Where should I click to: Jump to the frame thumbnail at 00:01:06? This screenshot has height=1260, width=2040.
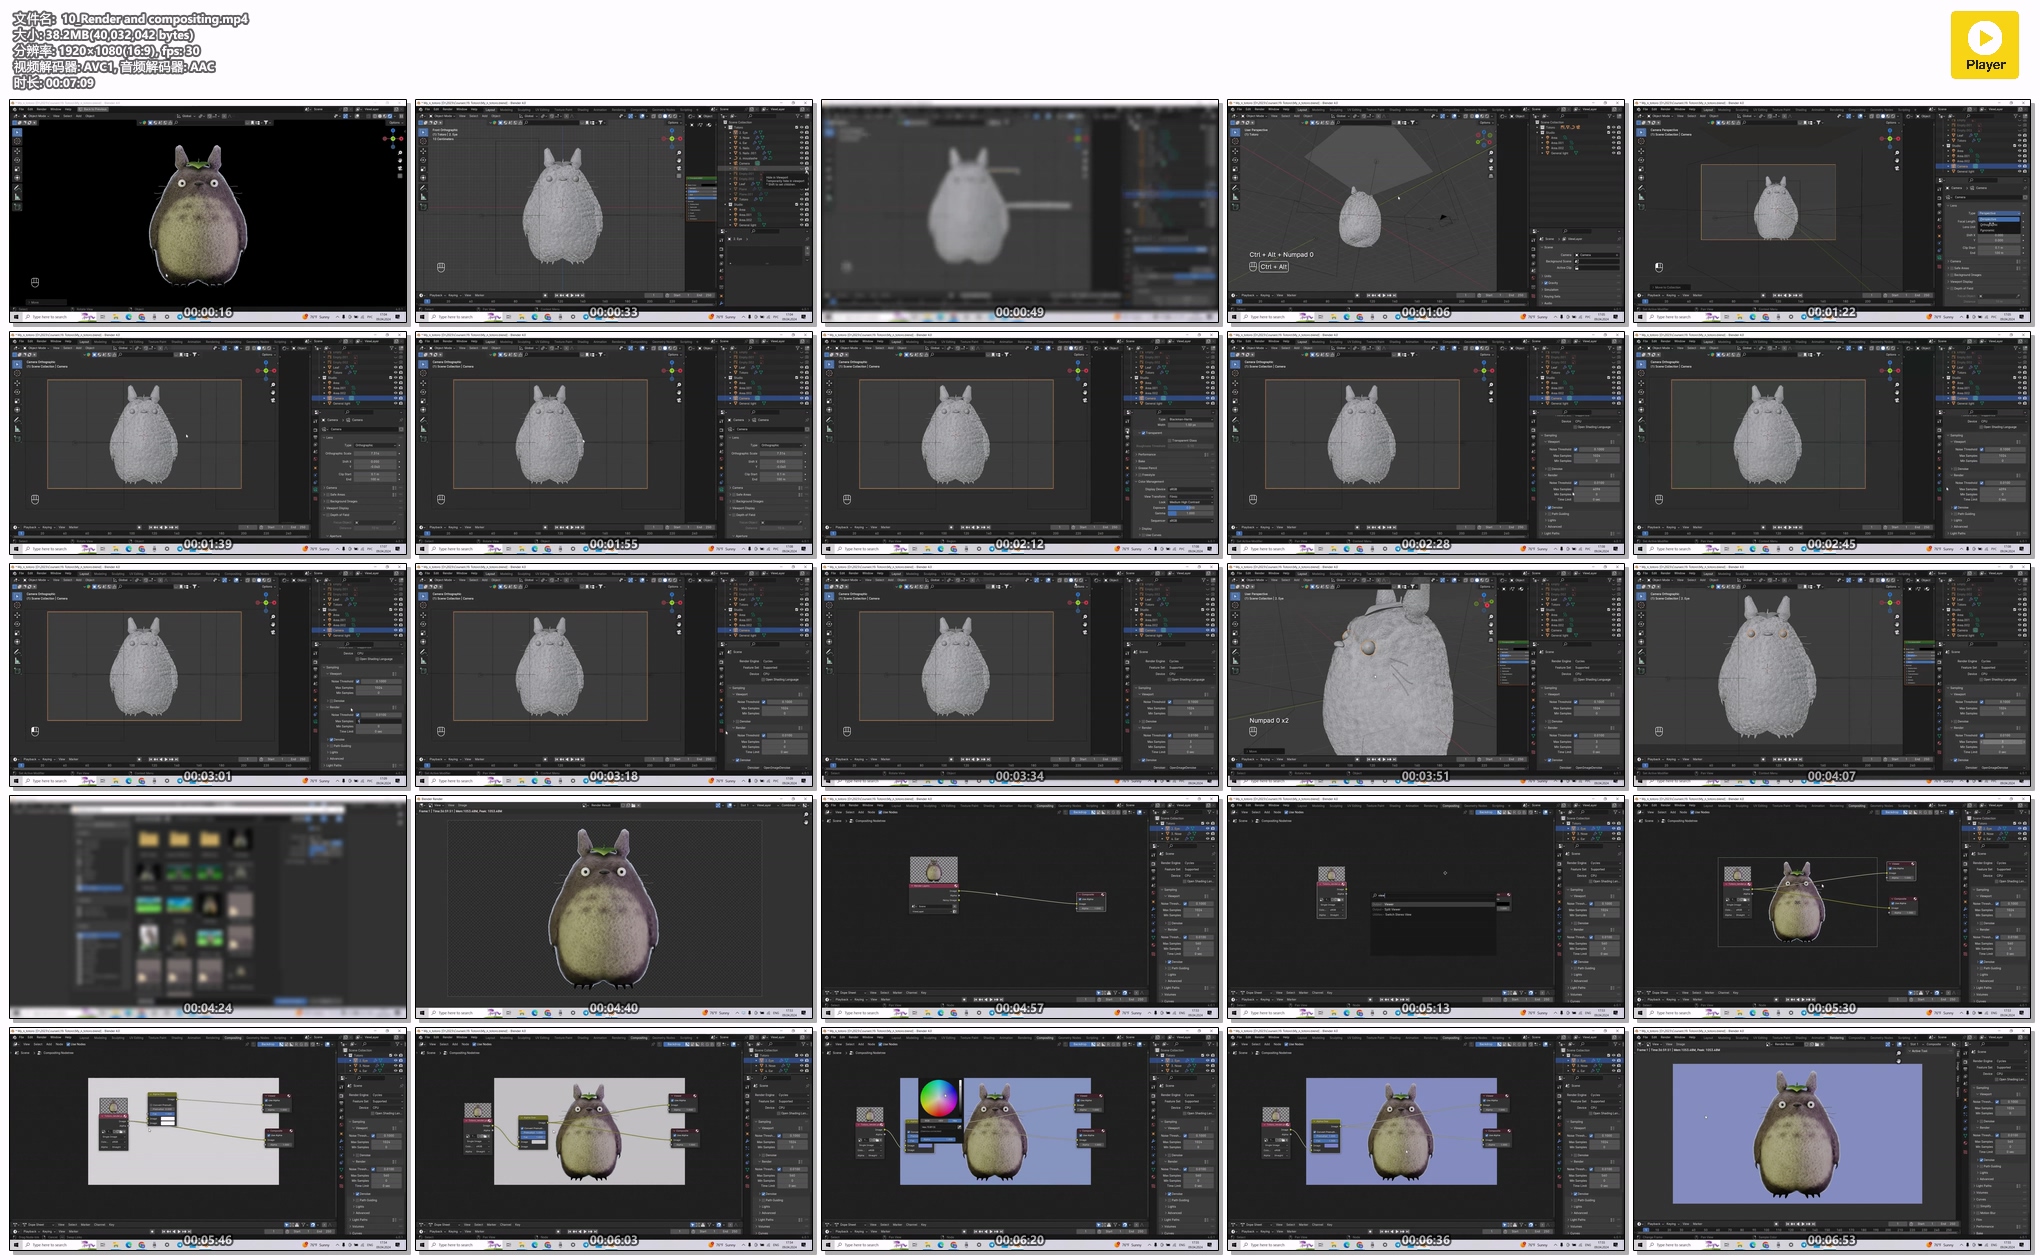1427,211
